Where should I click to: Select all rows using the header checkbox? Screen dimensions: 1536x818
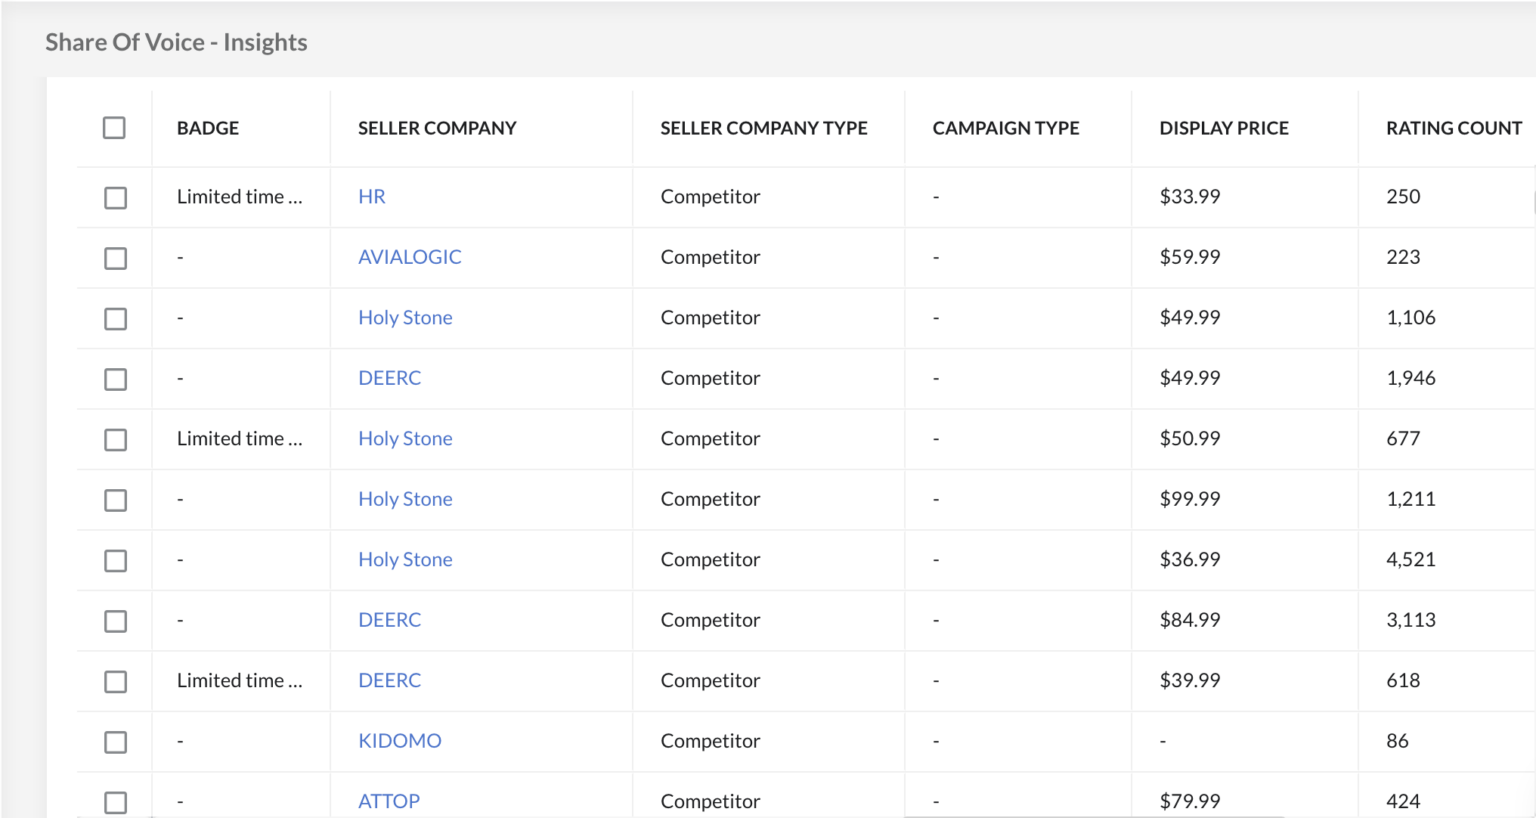[x=114, y=128]
